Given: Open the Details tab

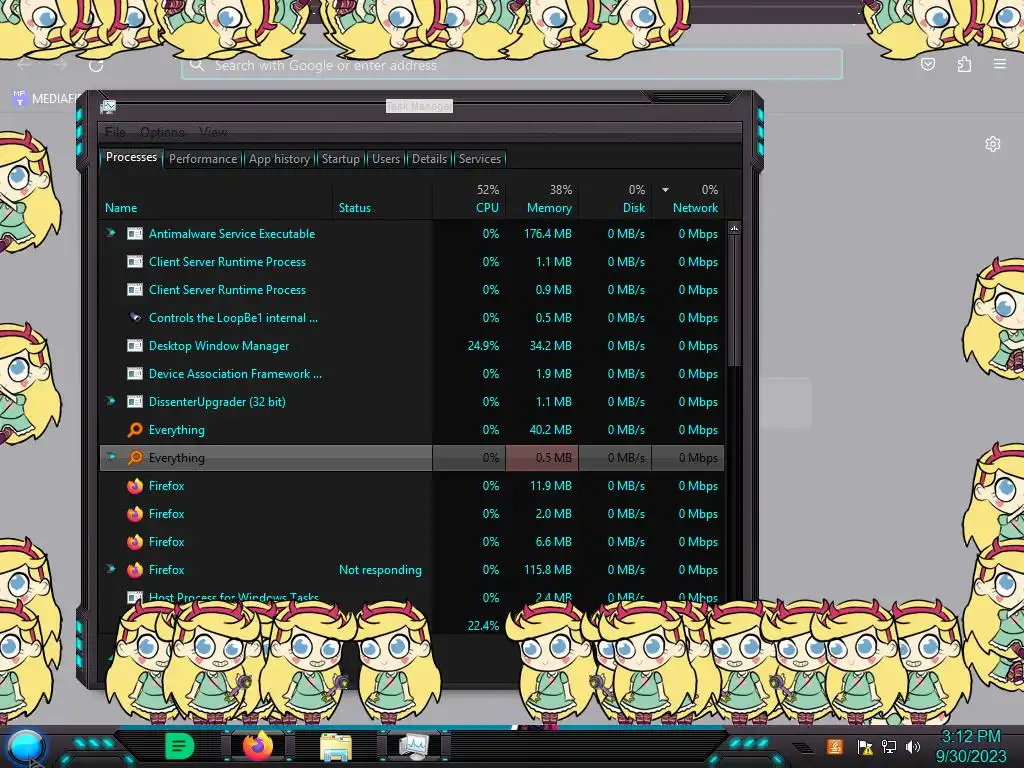Looking at the screenshot, I should click(429, 159).
